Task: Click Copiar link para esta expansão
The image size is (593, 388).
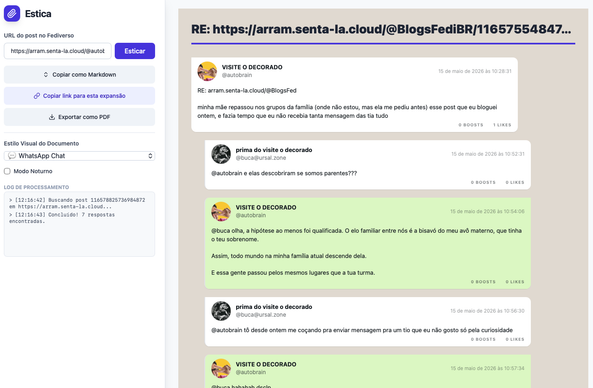Action: click(79, 96)
